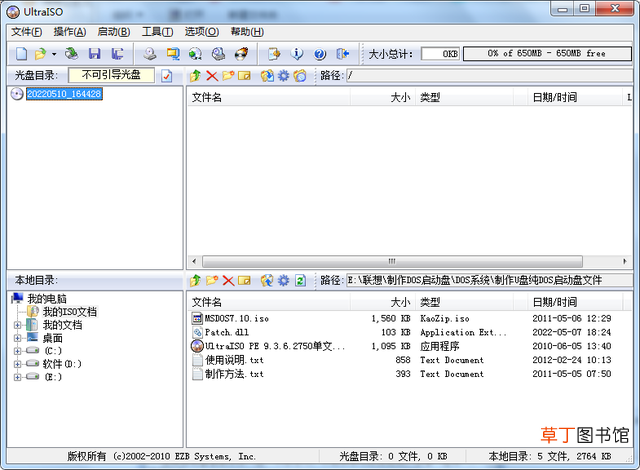Click the Convert image format icon
640x470 pixels.
click(x=173, y=53)
